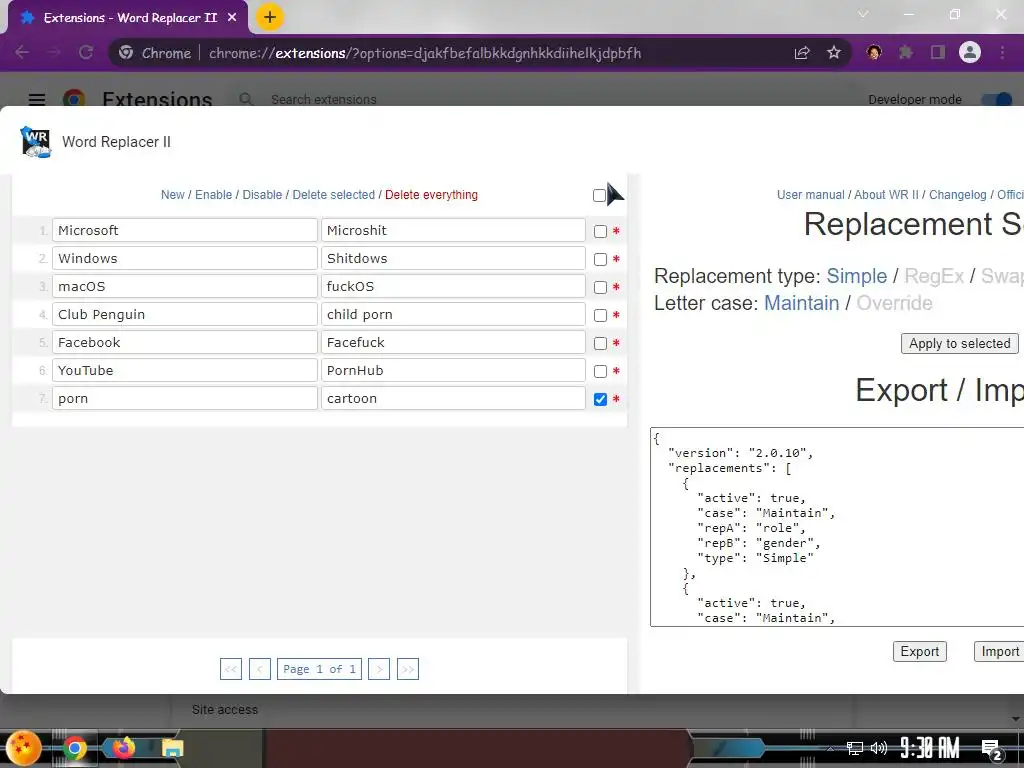Go to previous page button

pos(260,669)
